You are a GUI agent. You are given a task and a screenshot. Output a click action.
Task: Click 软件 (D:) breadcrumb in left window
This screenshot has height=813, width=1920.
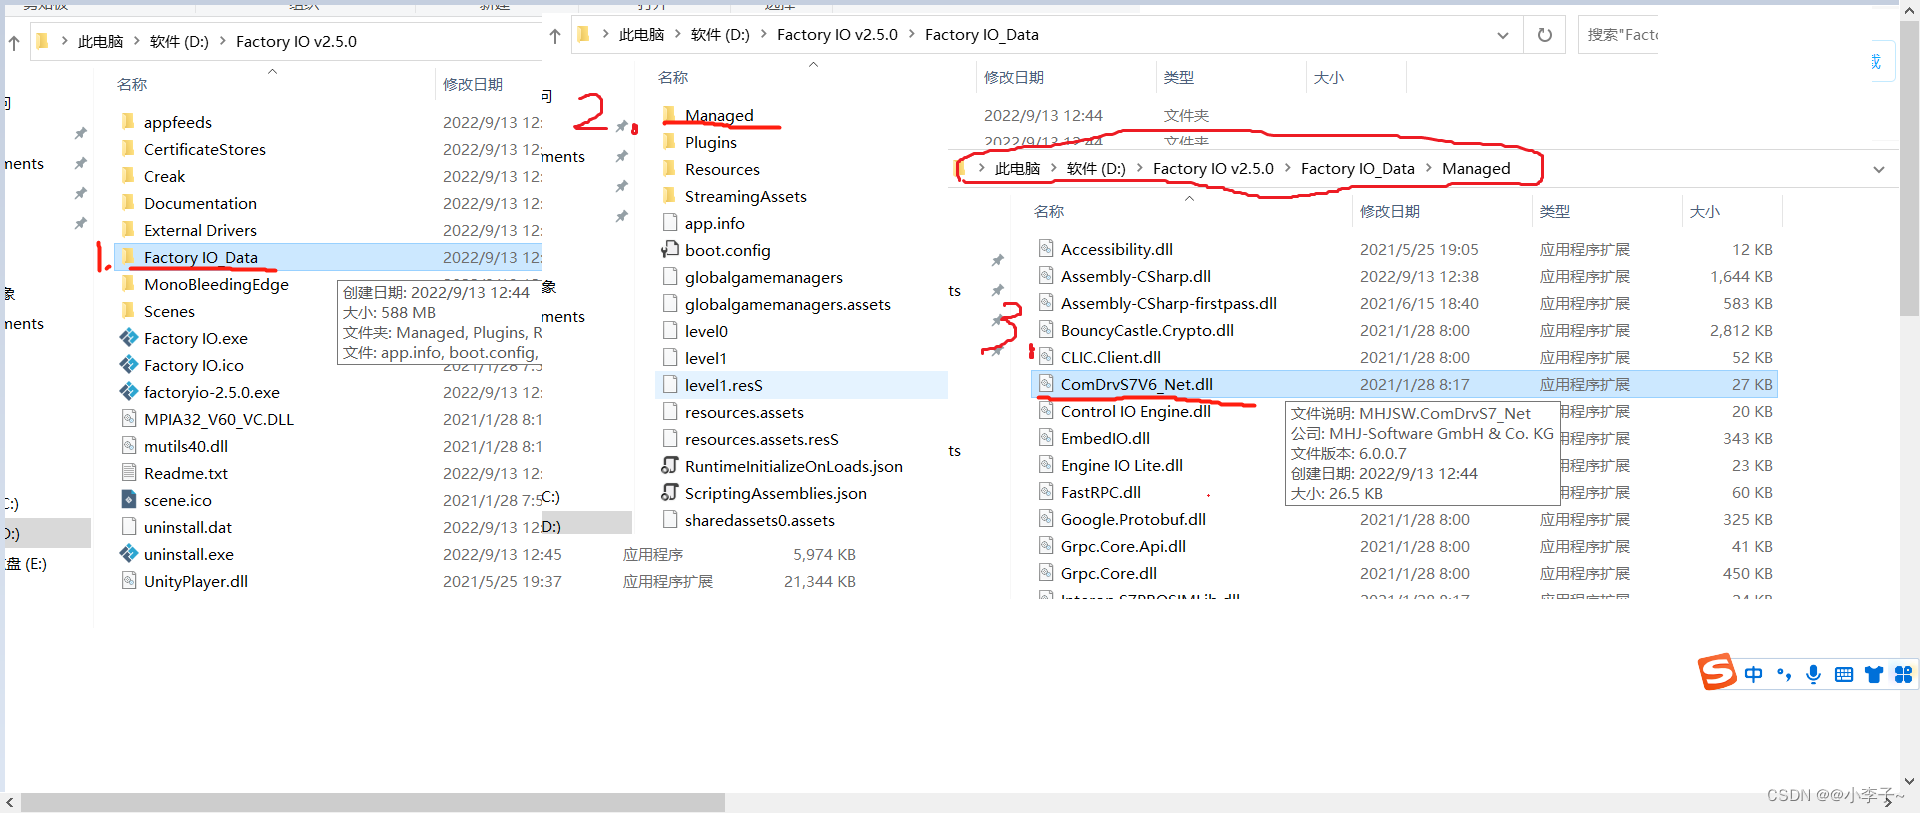[179, 42]
